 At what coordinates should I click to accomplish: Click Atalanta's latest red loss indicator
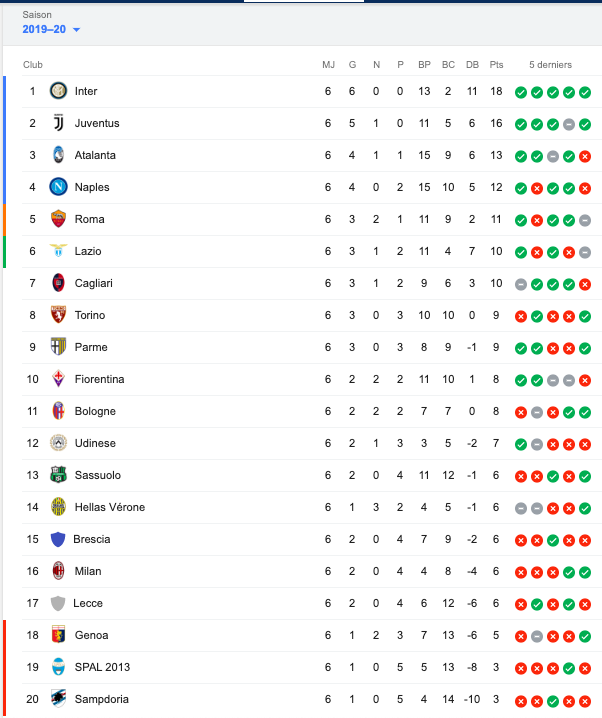[585, 157]
